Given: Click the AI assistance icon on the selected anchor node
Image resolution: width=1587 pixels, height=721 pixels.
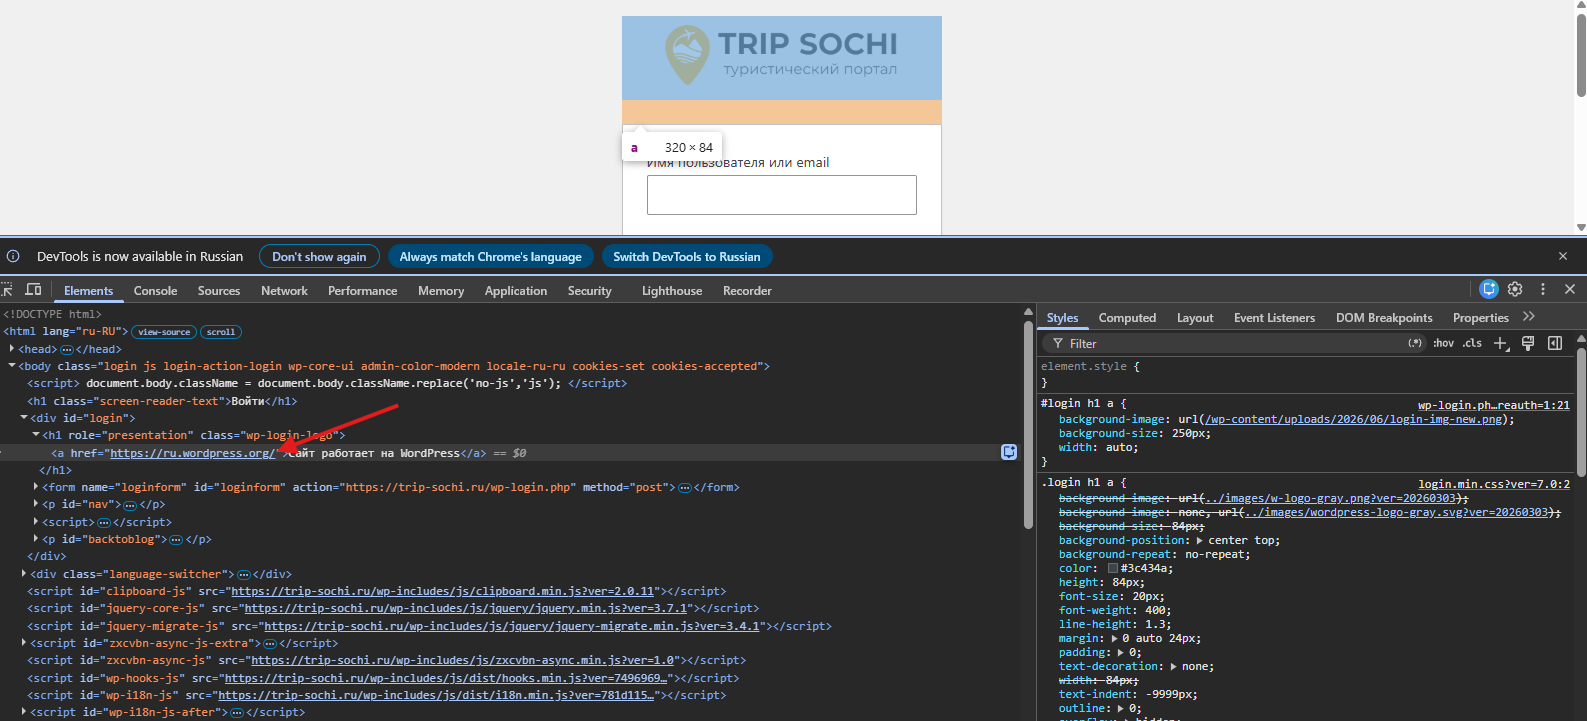Looking at the screenshot, I should pos(1009,452).
